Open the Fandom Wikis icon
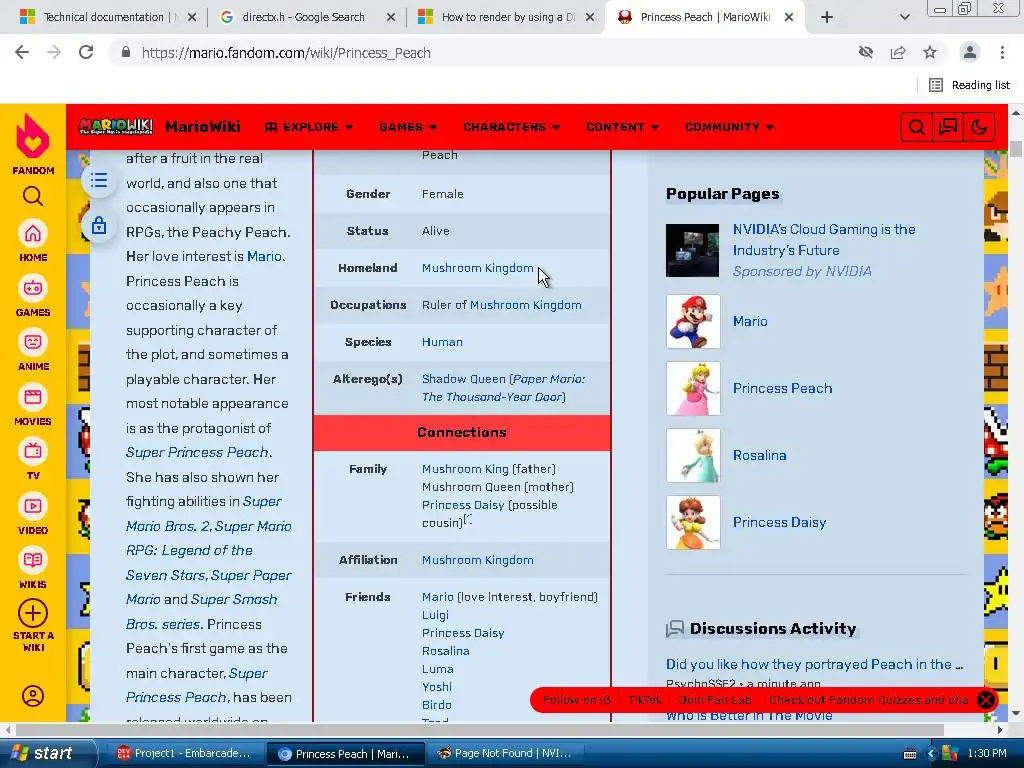Image resolution: width=1024 pixels, height=768 pixels. [33, 560]
